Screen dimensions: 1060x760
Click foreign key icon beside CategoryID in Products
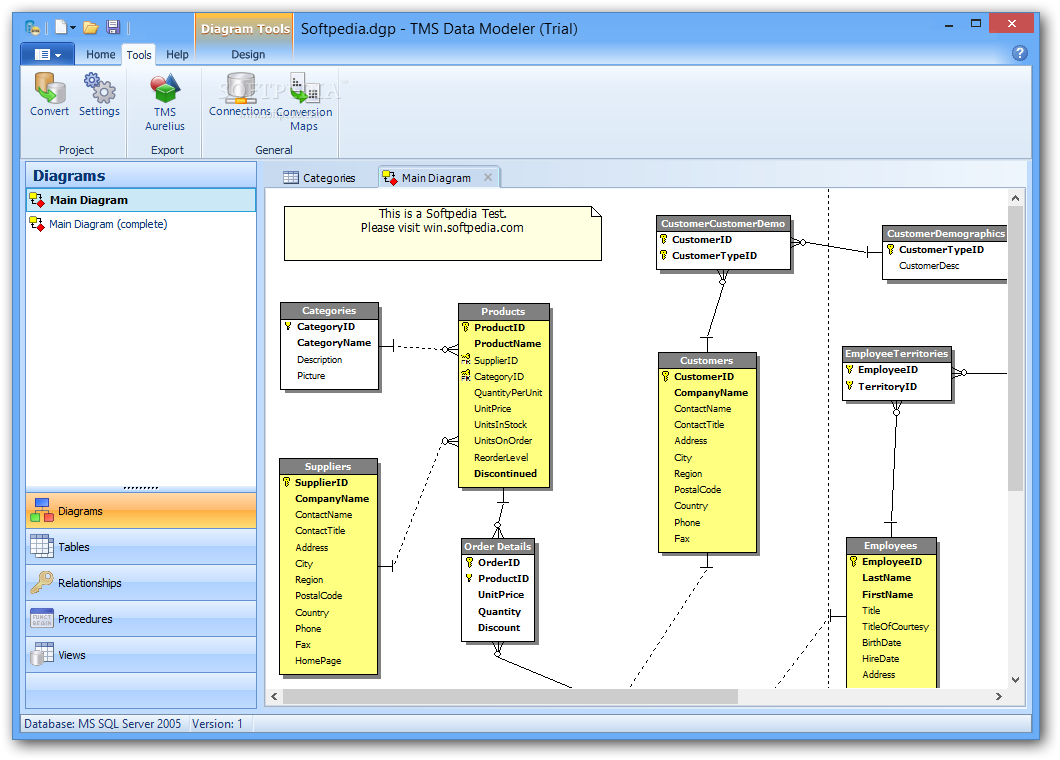(x=465, y=376)
